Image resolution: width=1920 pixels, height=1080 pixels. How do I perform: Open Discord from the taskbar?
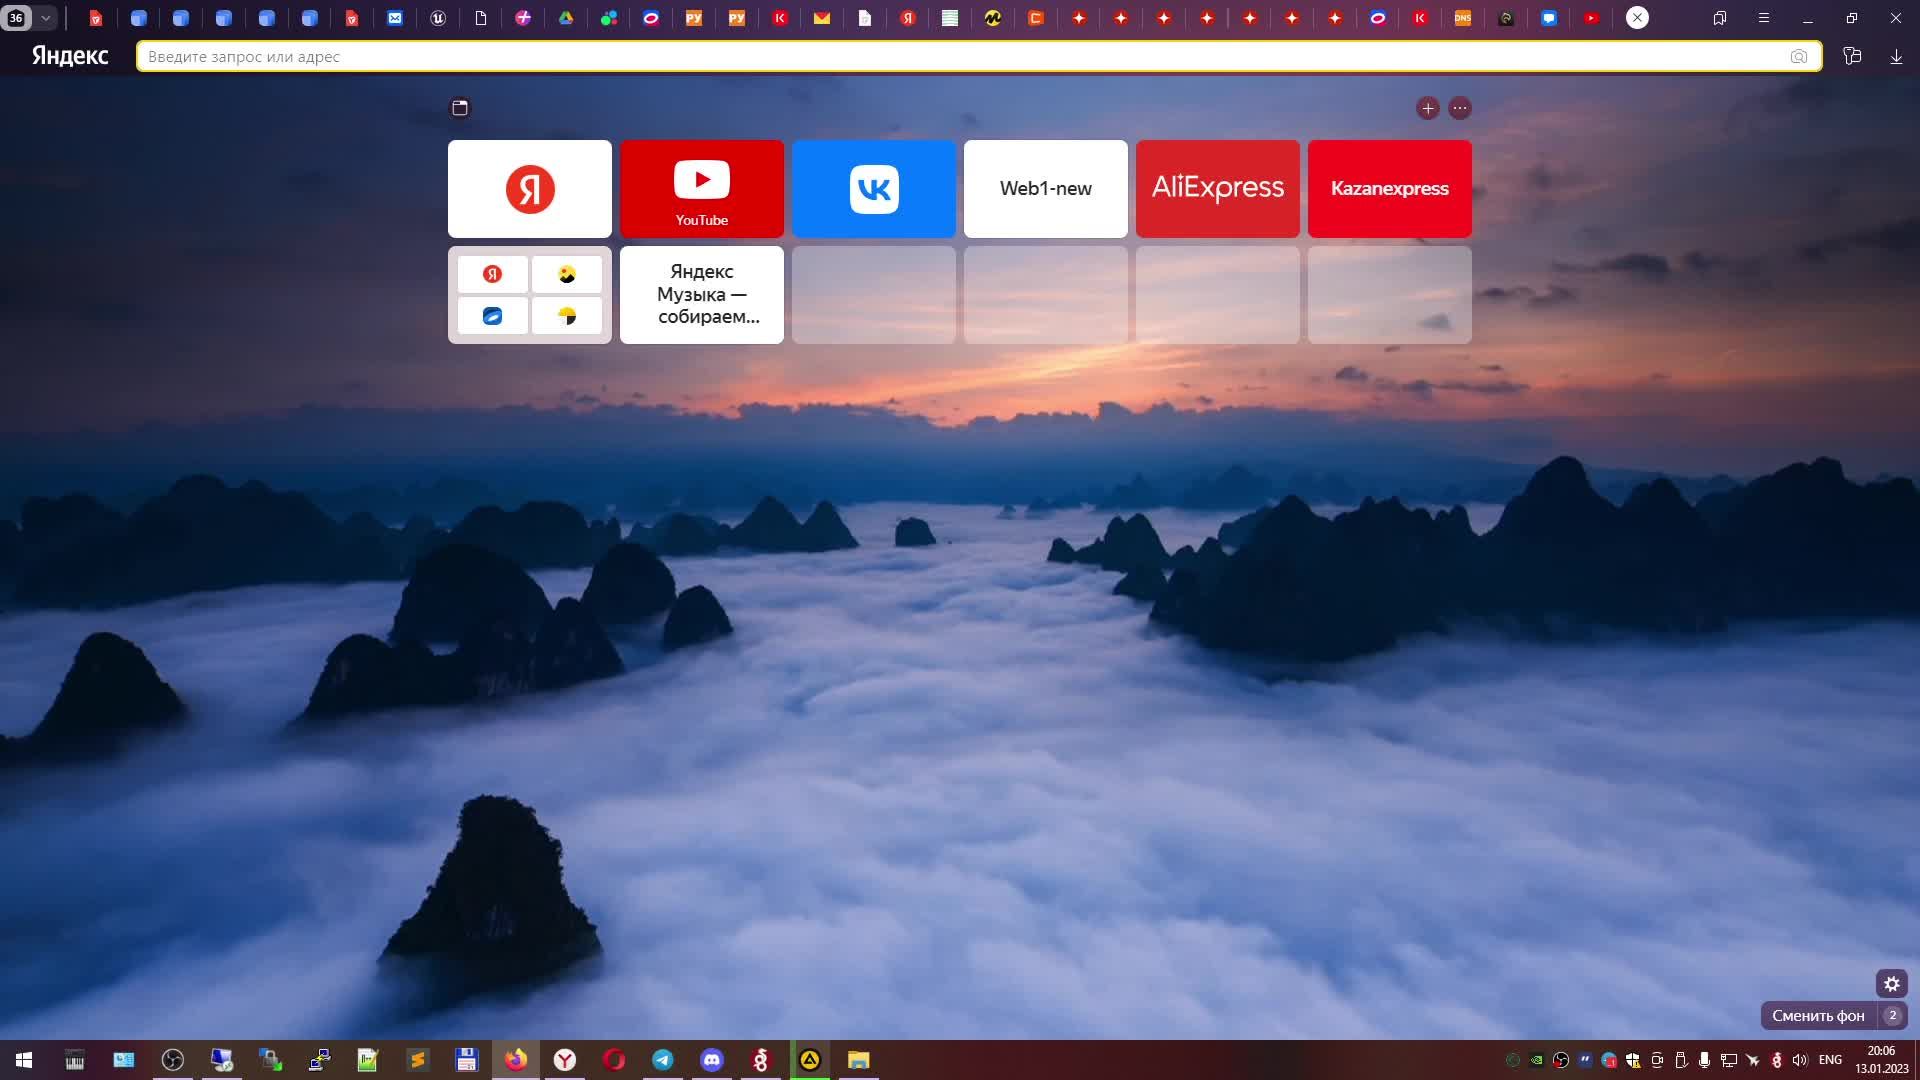click(x=712, y=1060)
